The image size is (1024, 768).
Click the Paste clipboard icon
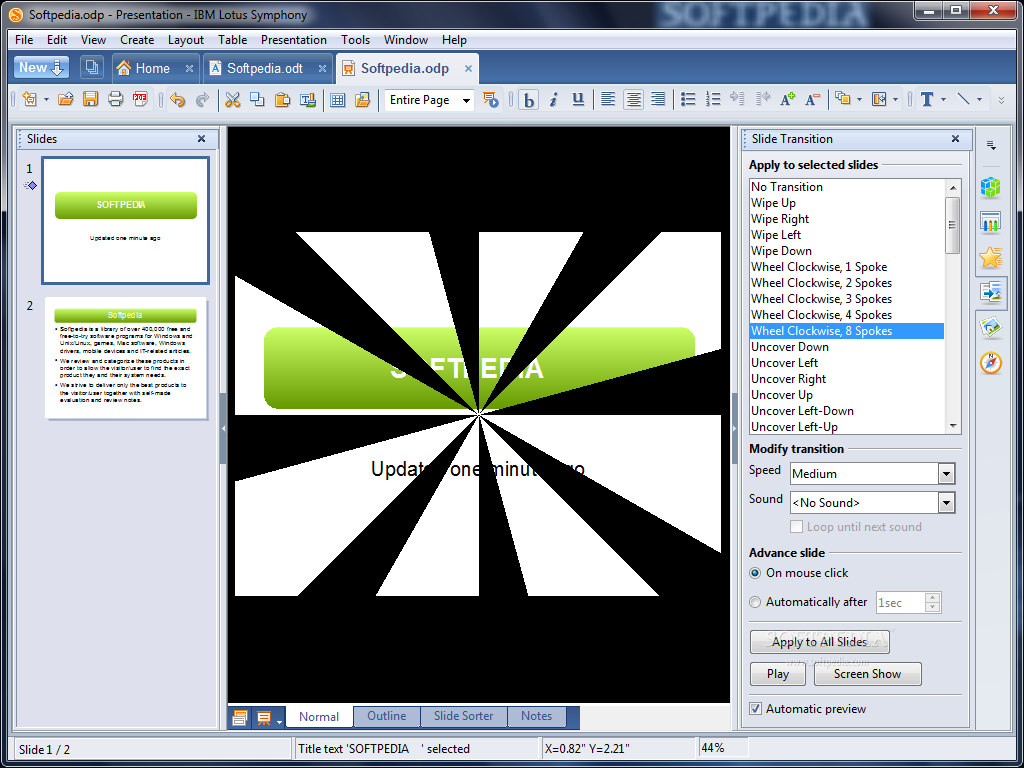(282, 99)
